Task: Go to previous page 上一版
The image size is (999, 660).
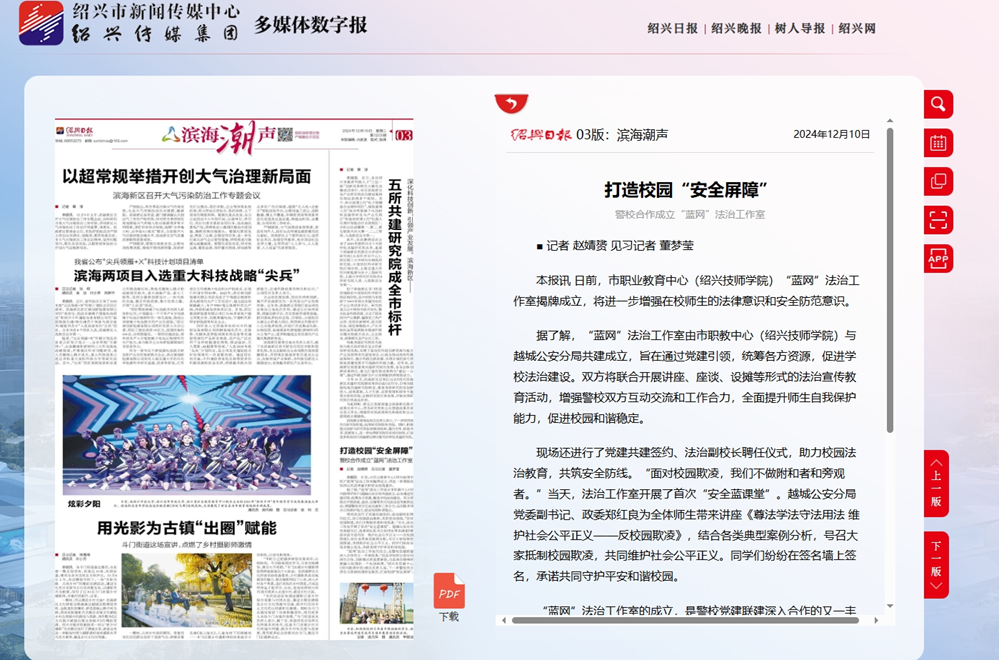Action: coord(936,484)
